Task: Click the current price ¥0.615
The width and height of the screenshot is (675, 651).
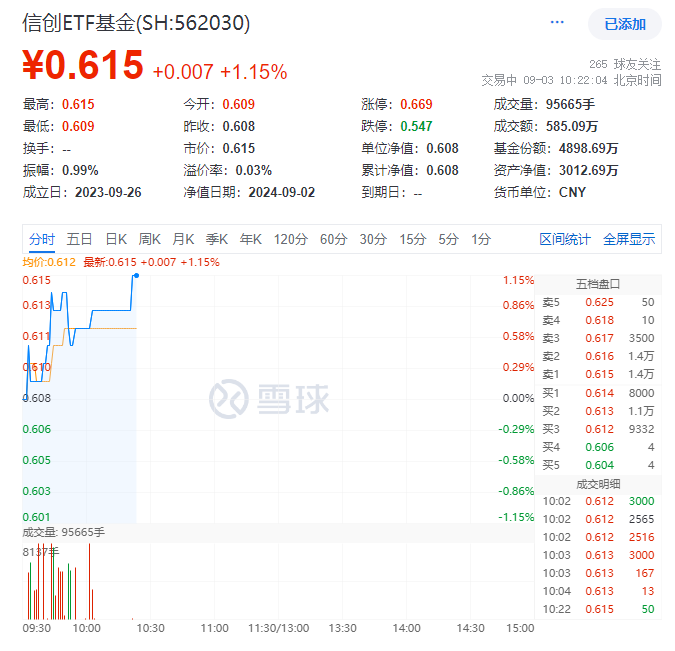Action: click(x=83, y=65)
